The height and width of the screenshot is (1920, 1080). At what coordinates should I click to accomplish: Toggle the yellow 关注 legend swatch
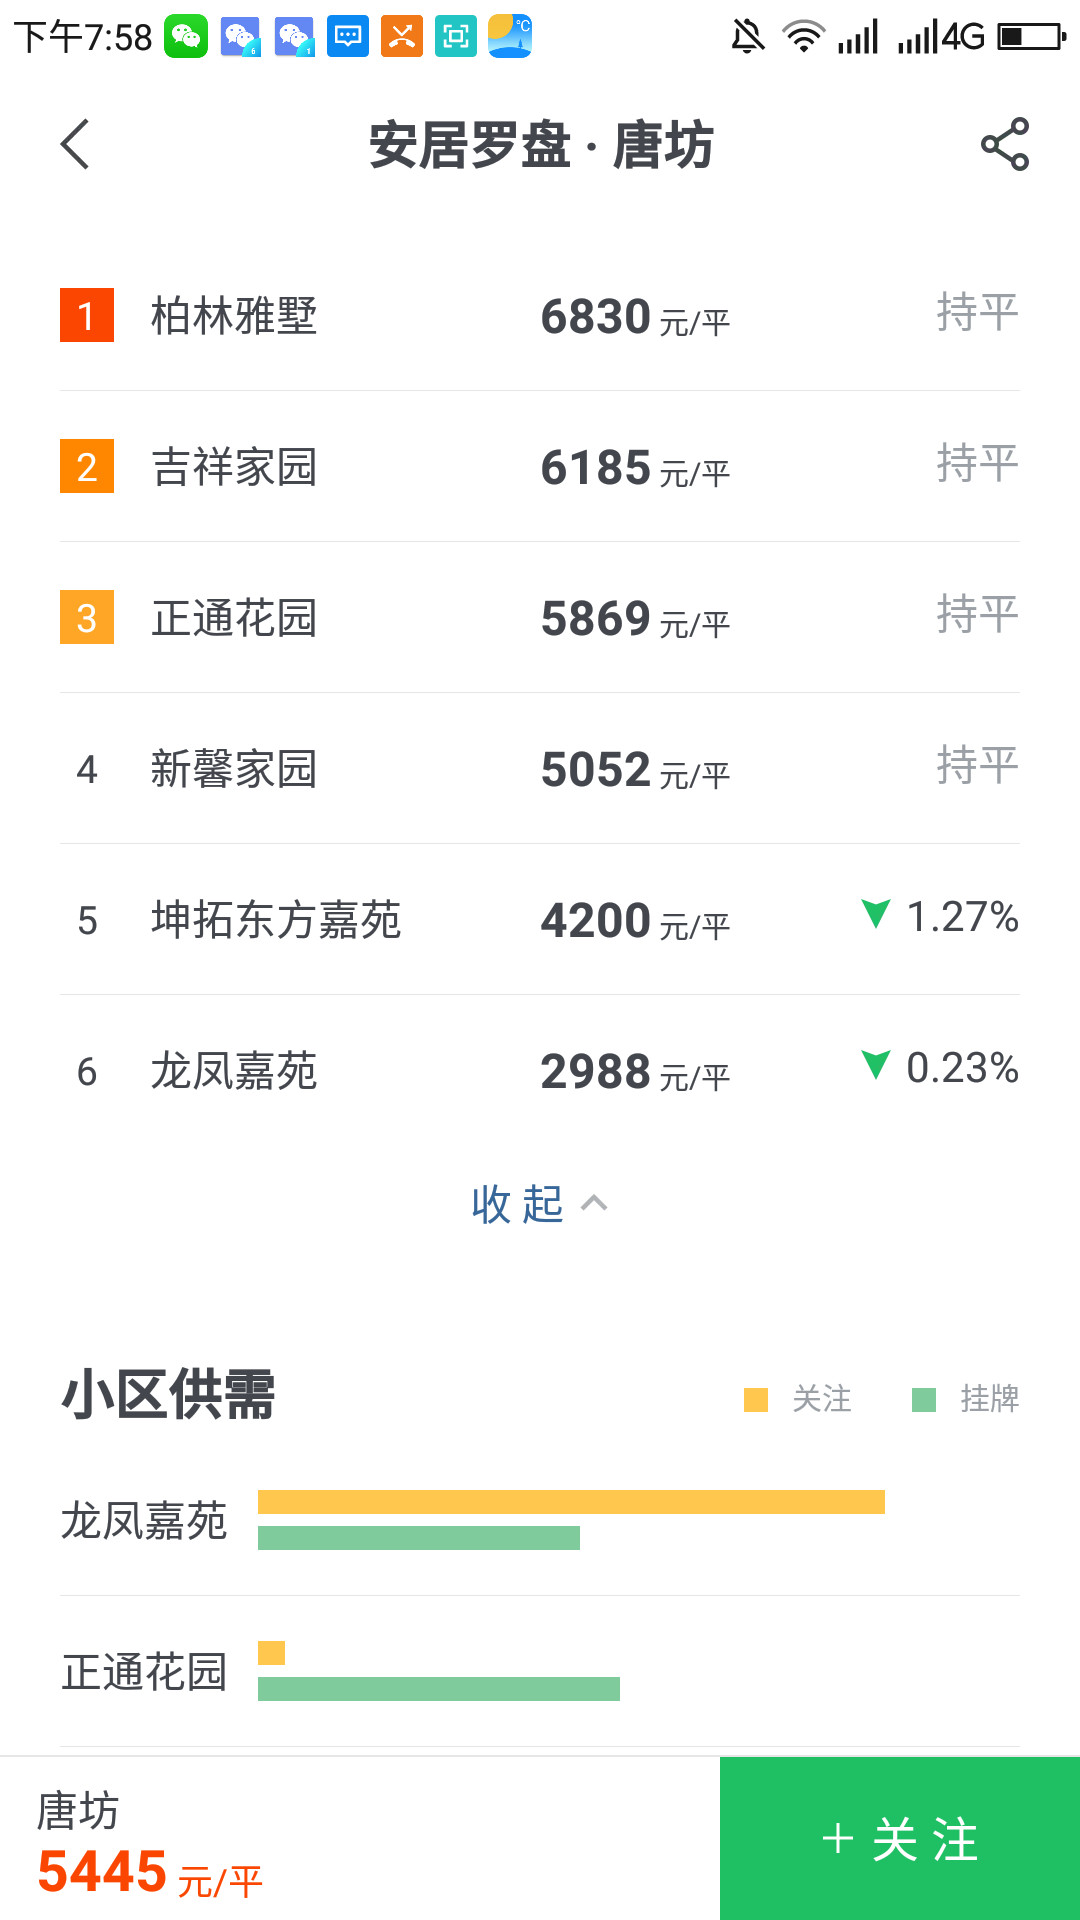(x=756, y=1399)
